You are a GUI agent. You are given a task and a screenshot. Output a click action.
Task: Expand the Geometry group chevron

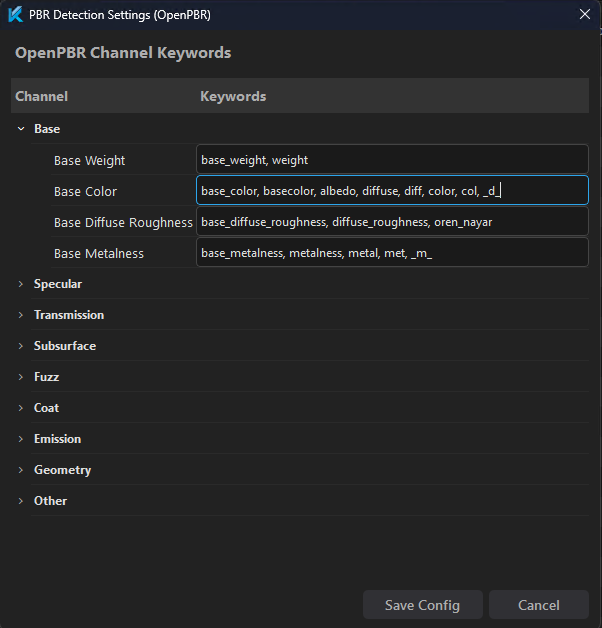point(21,470)
